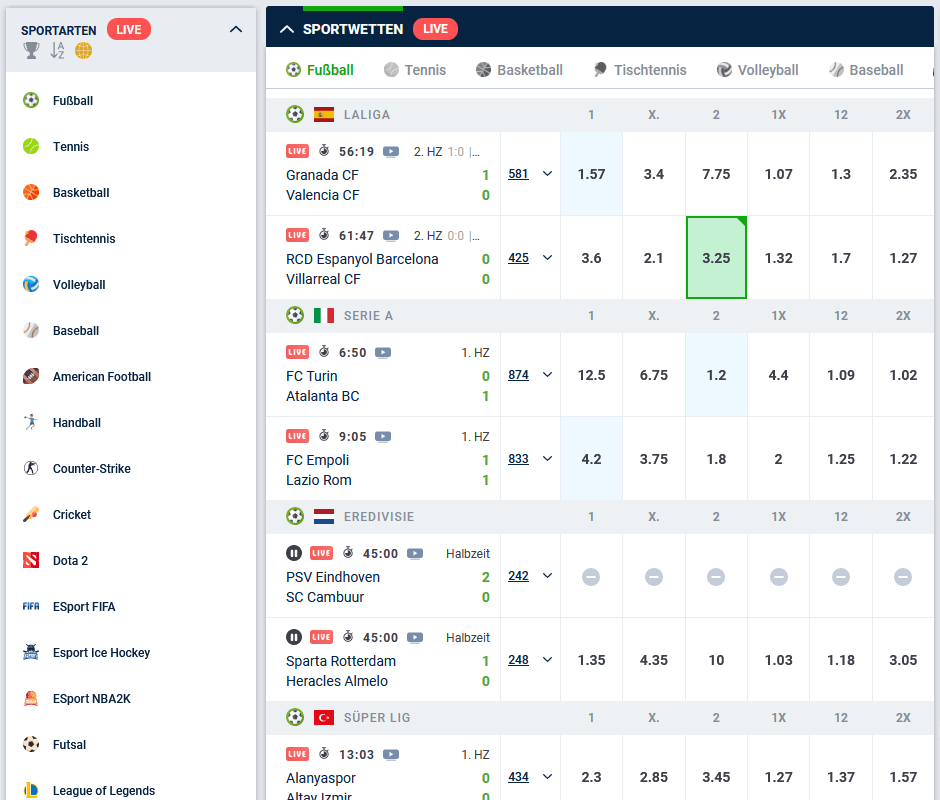
Task: Open live stream for Alanyaspor match
Action: click(391, 754)
